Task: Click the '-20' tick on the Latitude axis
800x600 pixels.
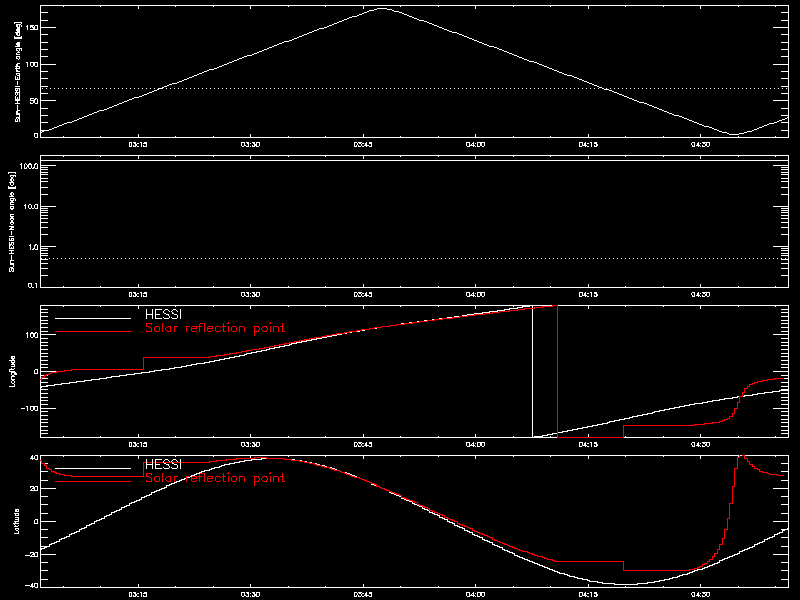Action: 32,554
